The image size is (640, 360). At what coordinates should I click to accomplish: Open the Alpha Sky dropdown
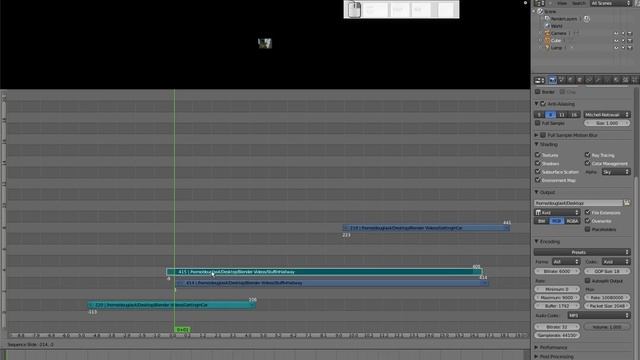point(616,172)
